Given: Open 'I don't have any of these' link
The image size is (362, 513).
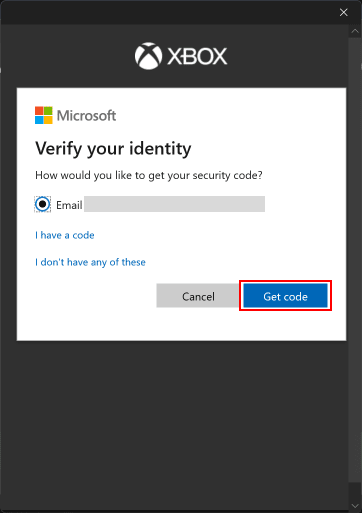Looking at the screenshot, I should pyautogui.click(x=90, y=262).
